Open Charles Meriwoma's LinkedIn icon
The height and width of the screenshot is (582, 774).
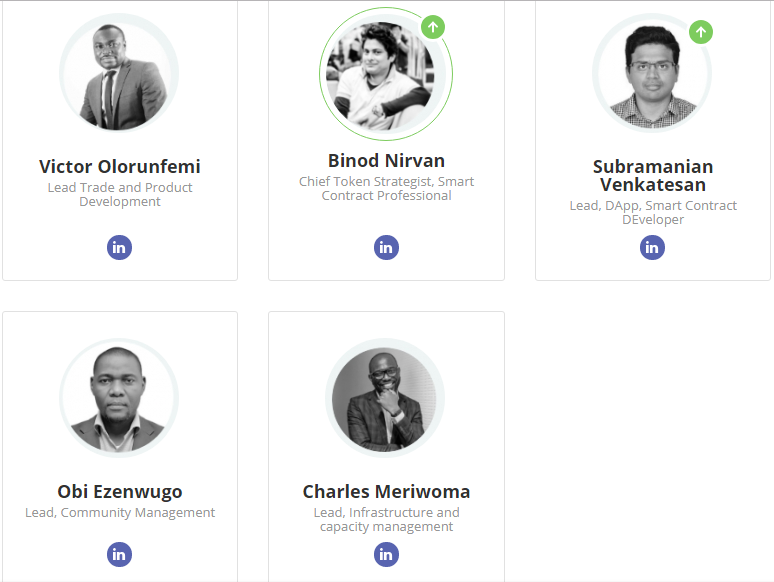coord(386,553)
